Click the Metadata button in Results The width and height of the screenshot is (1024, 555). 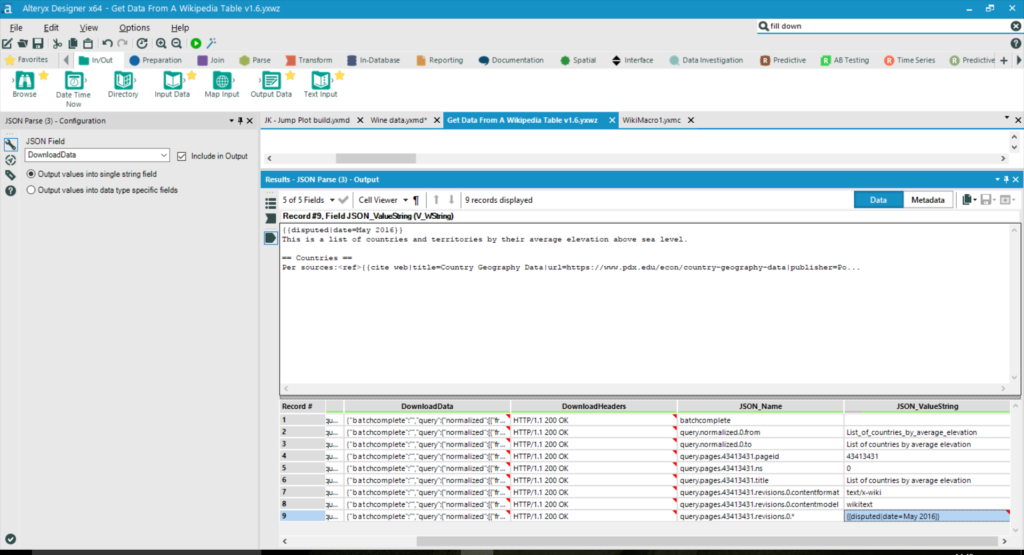928,200
